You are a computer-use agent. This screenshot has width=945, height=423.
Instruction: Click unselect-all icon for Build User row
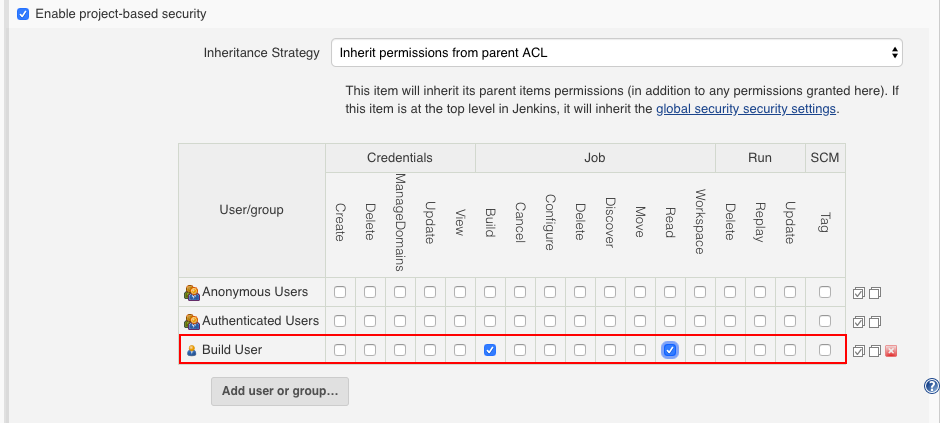(x=875, y=351)
